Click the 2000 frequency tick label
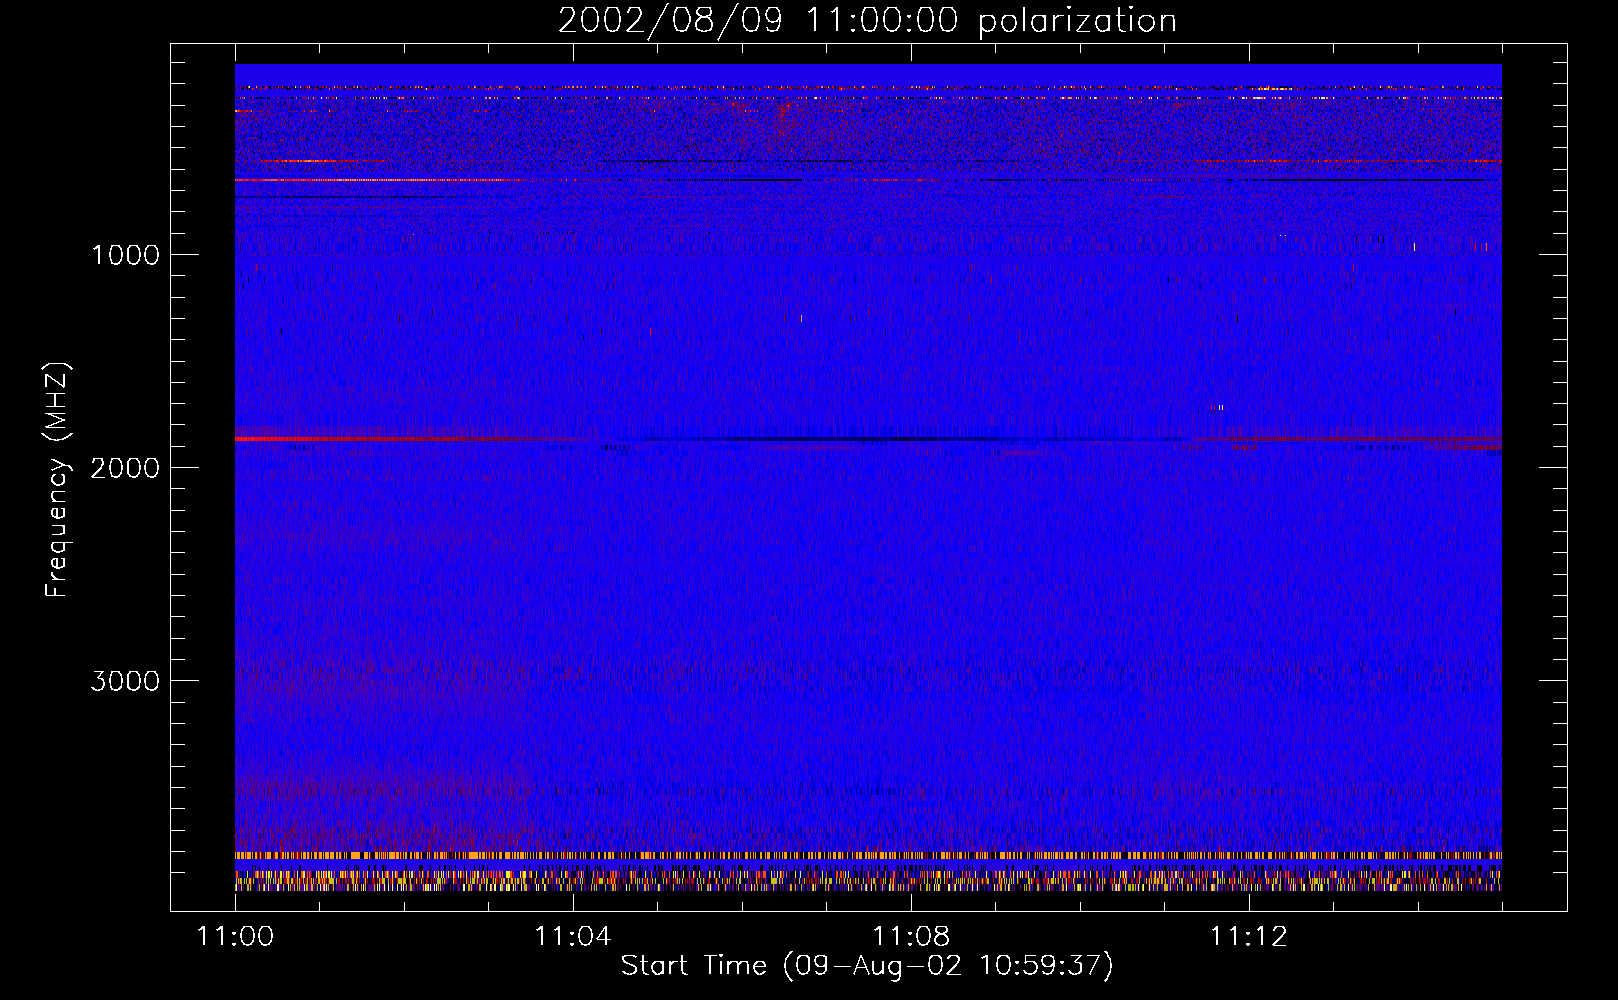 click(125, 468)
